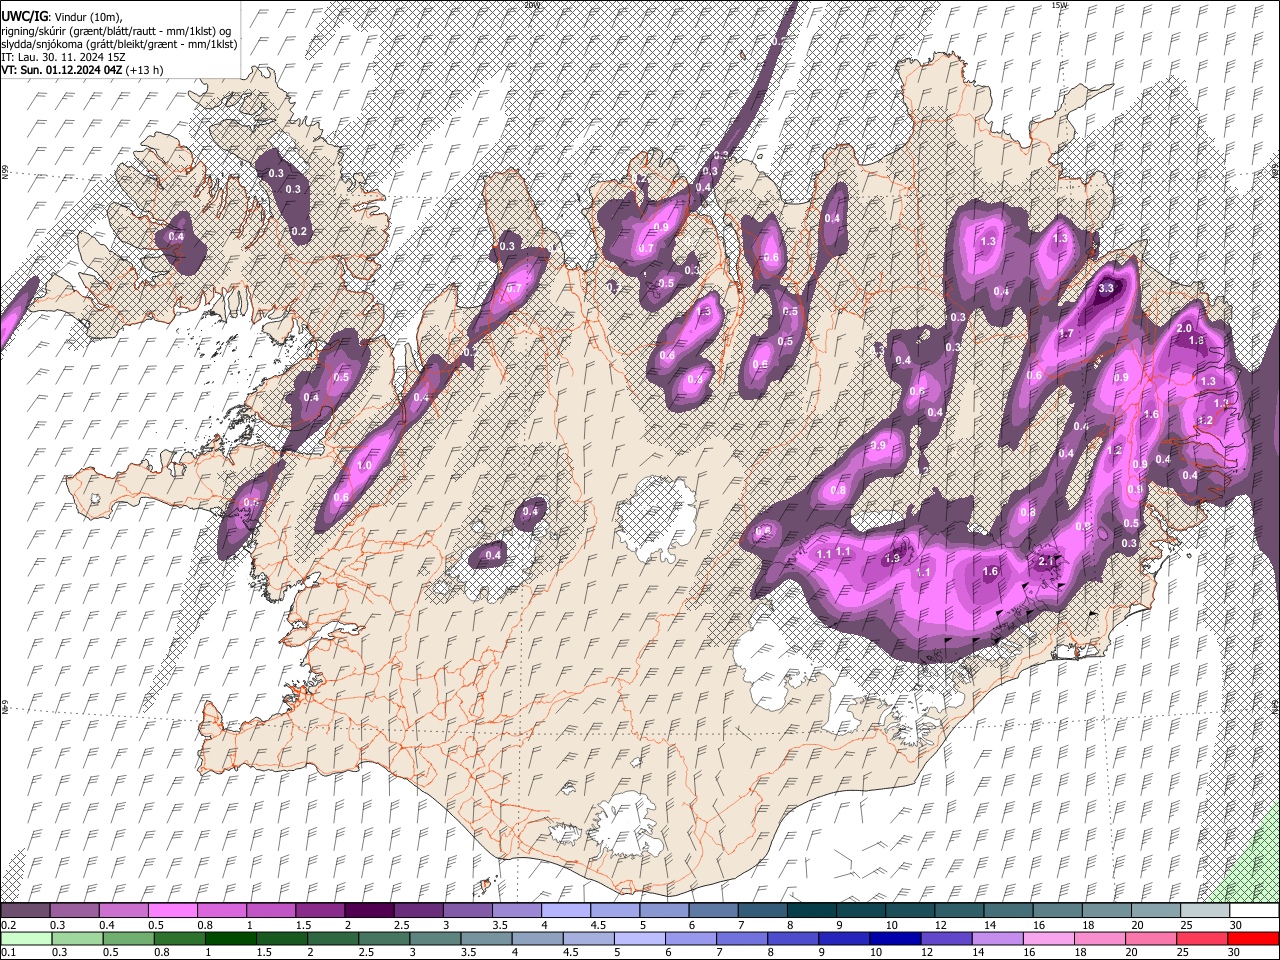Screen dimensions: 1280x960
Task: Pick the lower legend swatch between 0.1 and 0.3
Action: pyautogui.click(x=26, y=938)
